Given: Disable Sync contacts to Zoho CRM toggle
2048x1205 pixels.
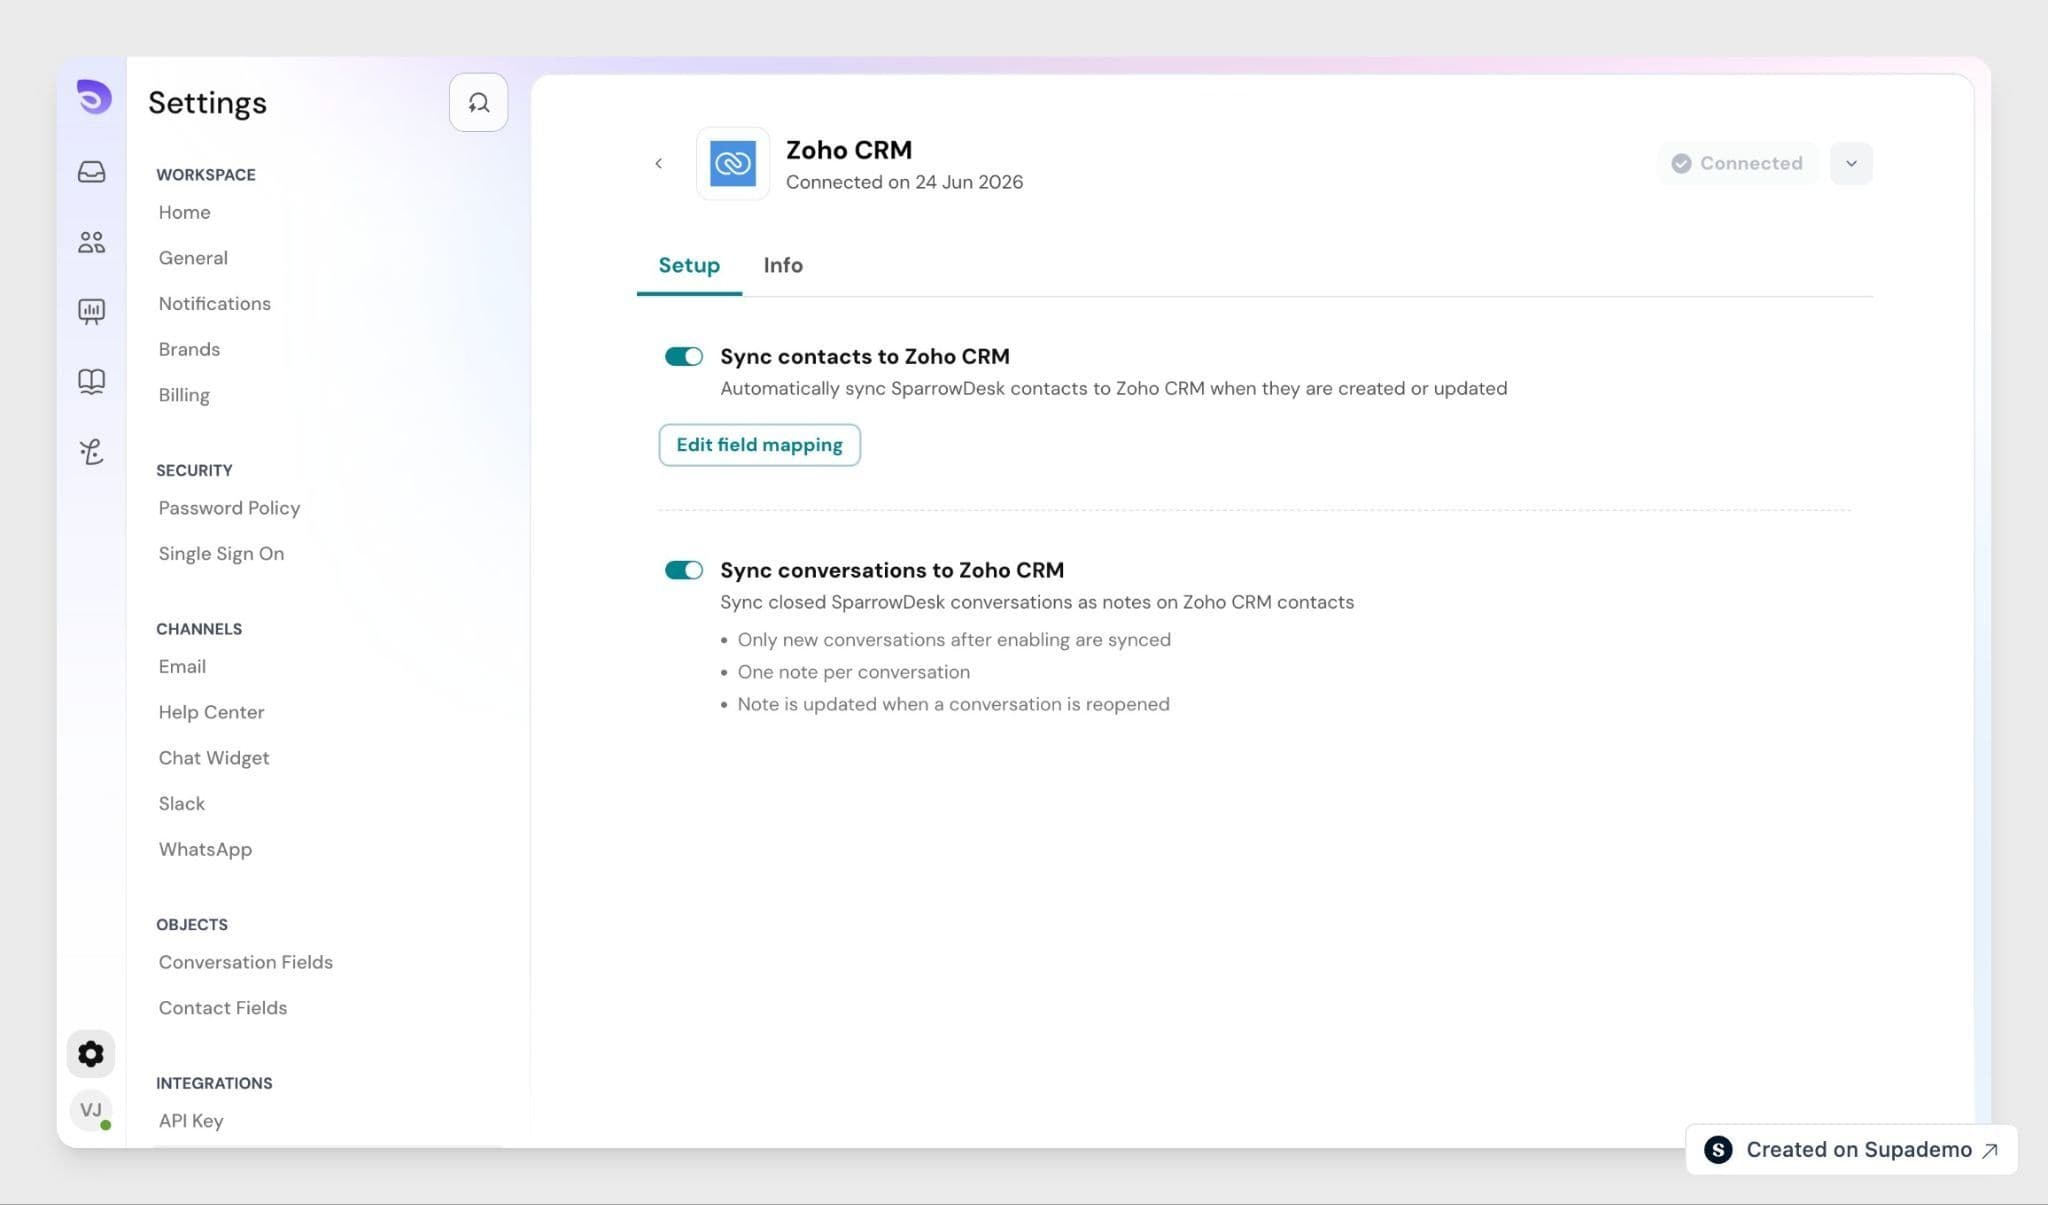Looking at the screenshot, I should 684,357.
